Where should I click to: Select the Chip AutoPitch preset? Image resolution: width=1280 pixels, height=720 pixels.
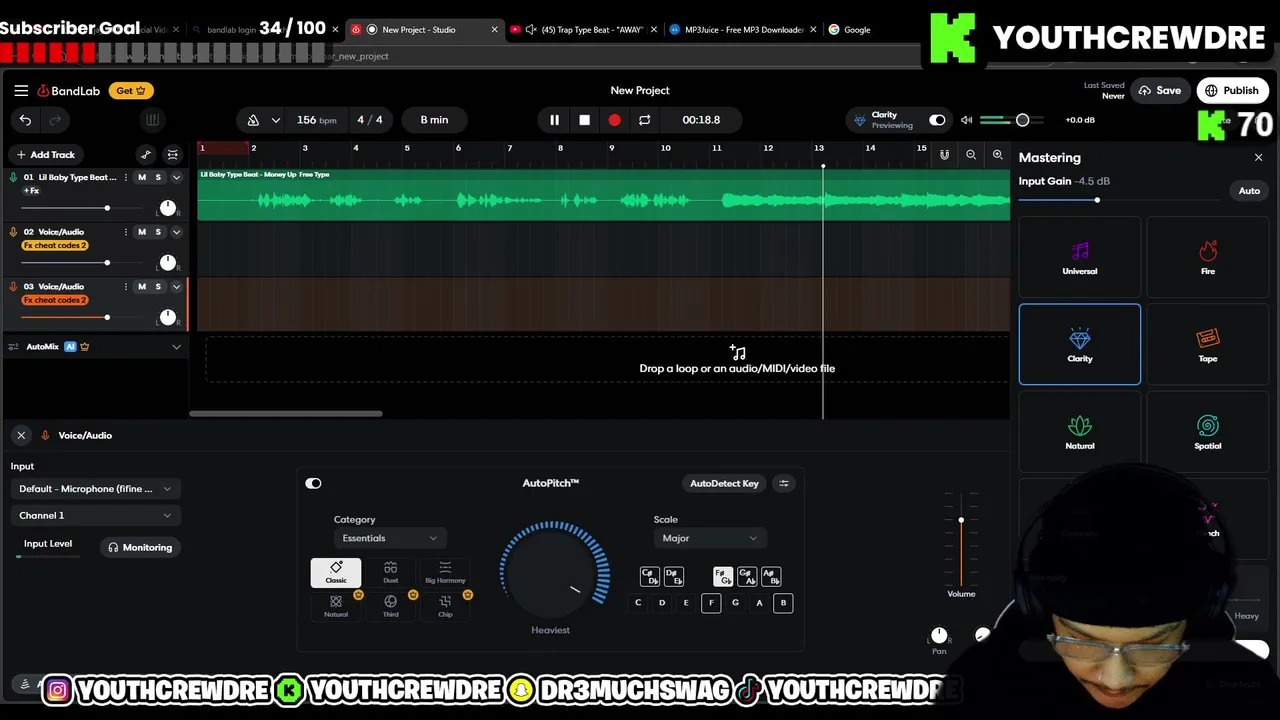(x=445, y=606)
